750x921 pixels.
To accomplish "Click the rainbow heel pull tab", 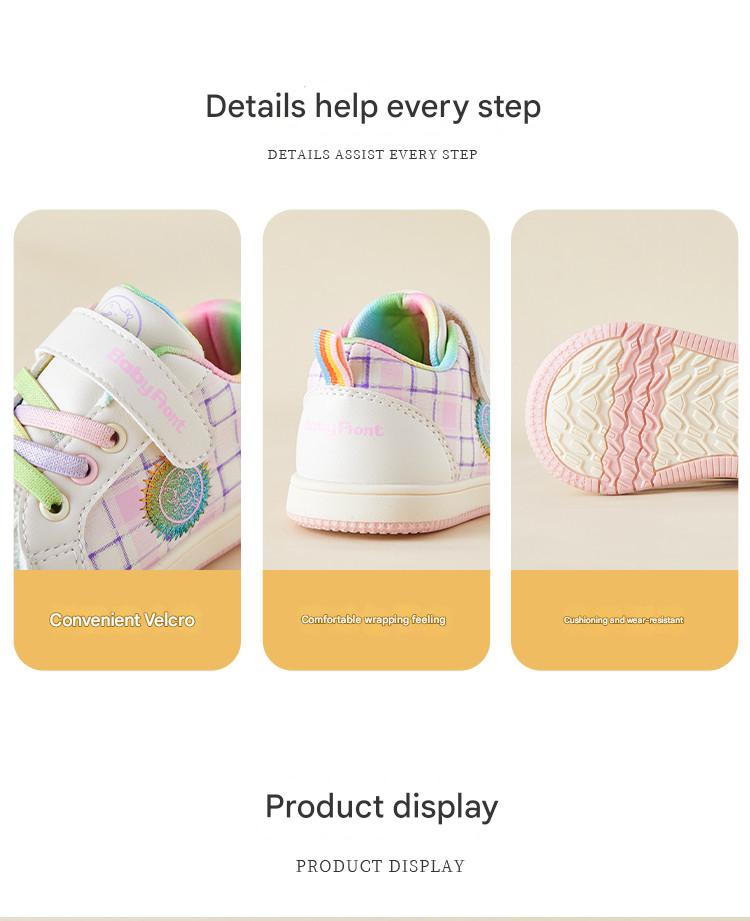I will [x=333, y=357].
